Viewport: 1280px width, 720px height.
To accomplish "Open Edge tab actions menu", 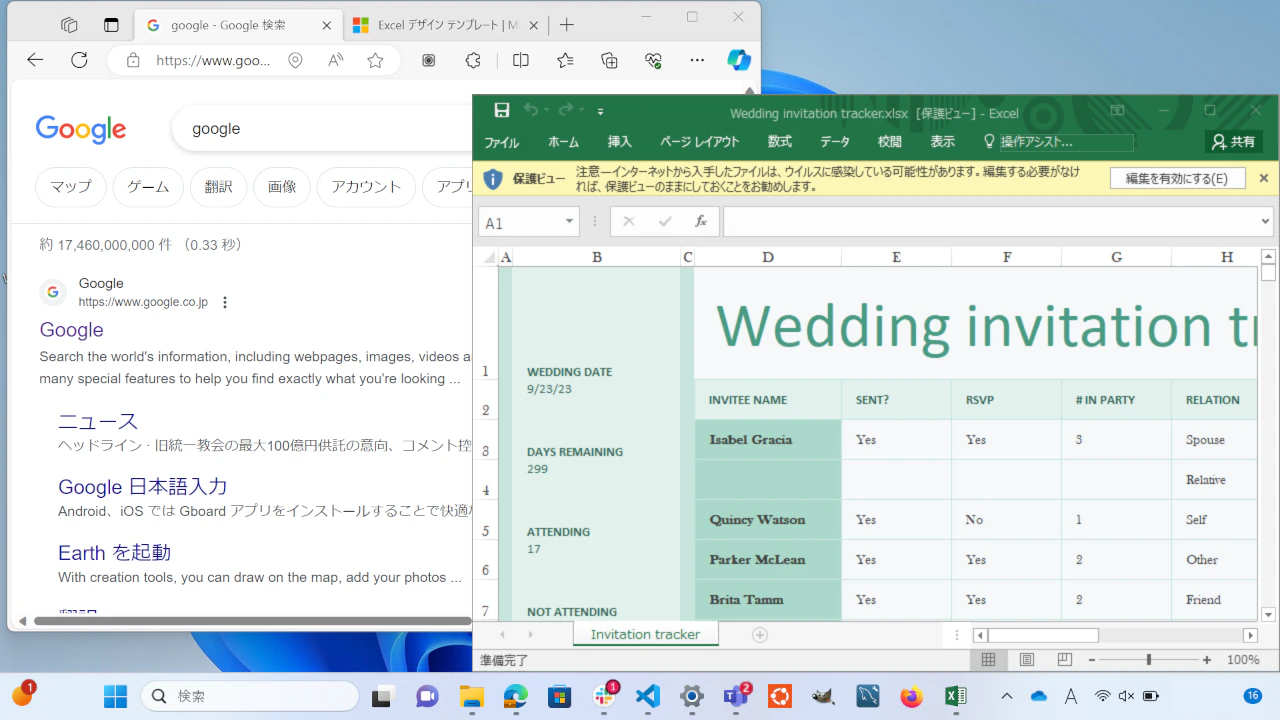I will [111, 24].
